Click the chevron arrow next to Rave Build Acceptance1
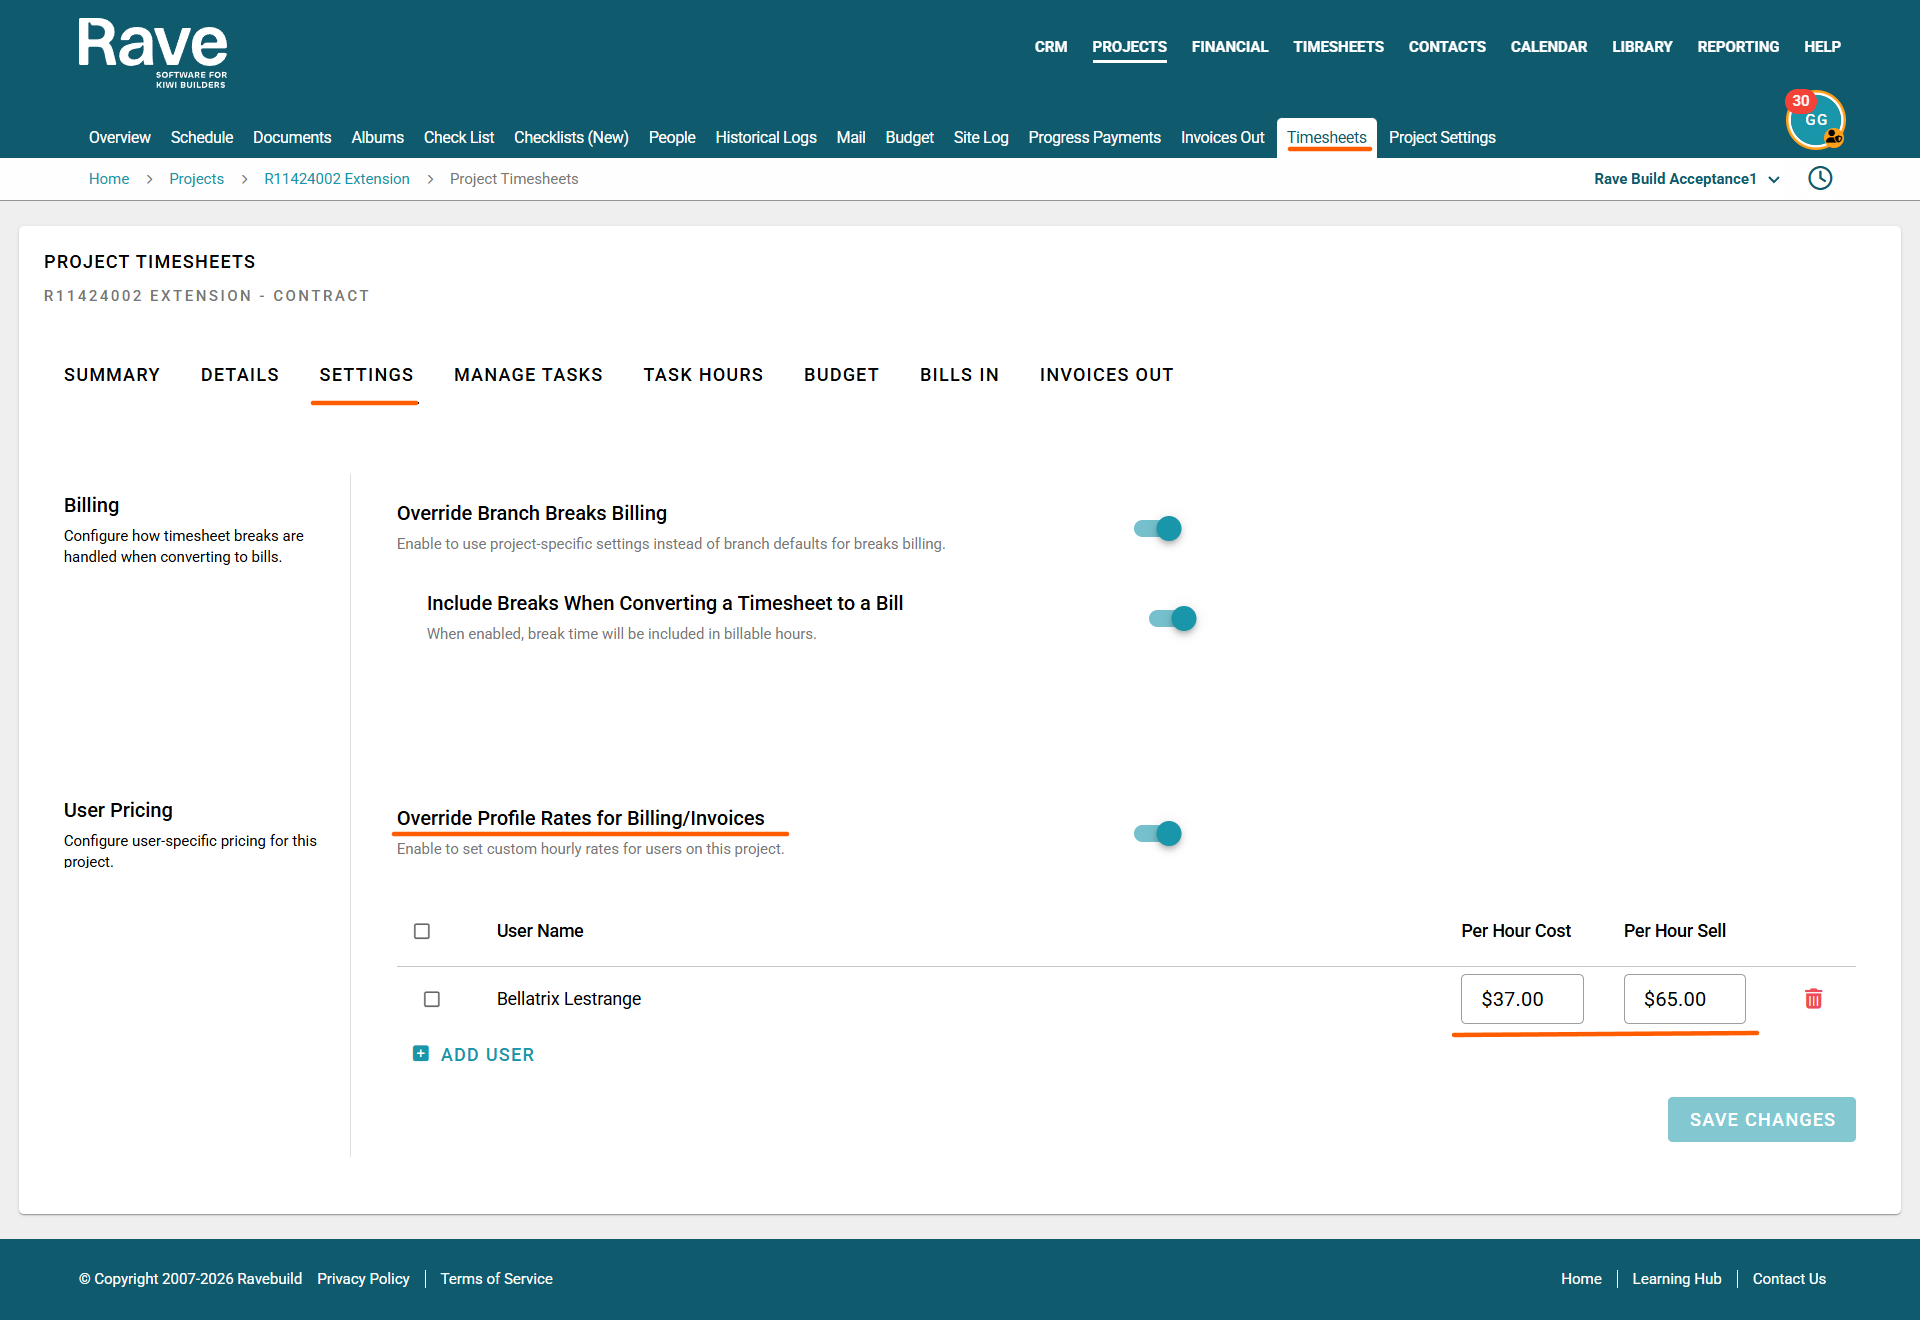 pyautogui.click(x=1774, y=180)
